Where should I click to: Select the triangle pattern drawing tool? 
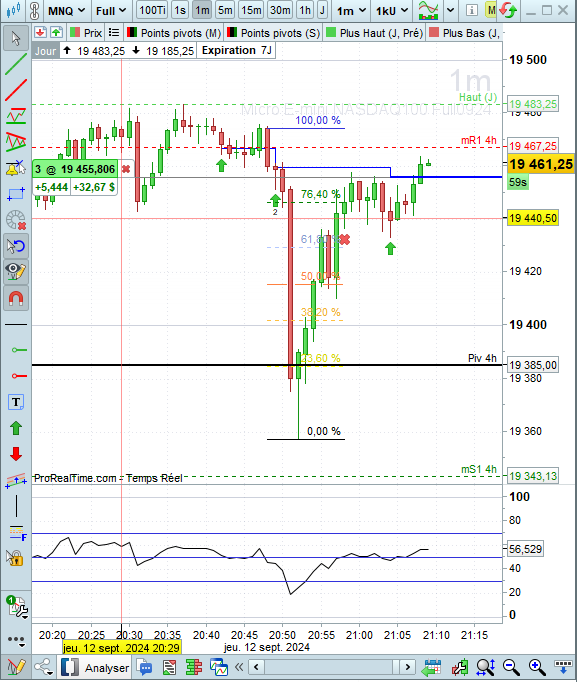(16, 142)
